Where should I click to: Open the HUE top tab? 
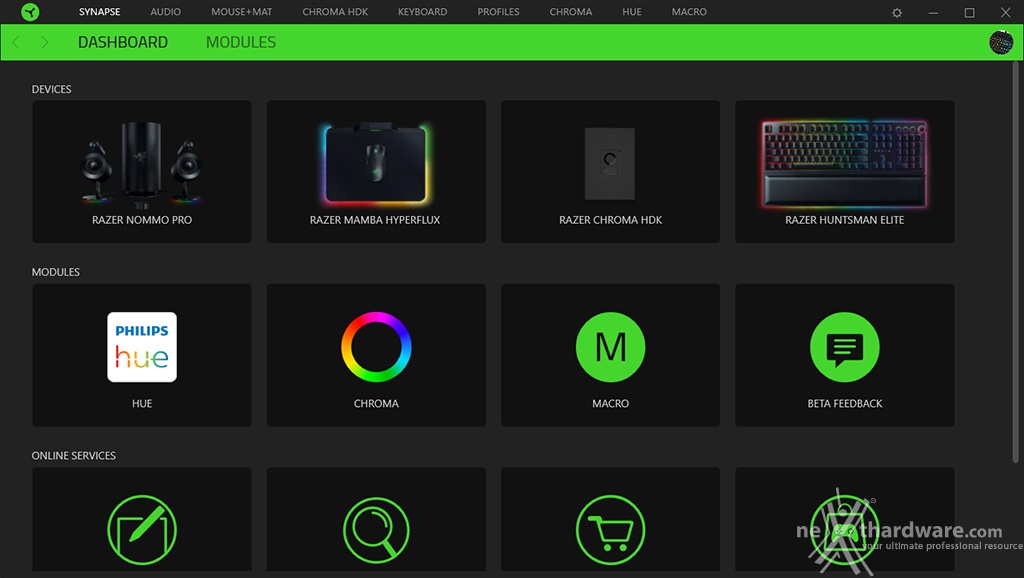pos(632,12)
